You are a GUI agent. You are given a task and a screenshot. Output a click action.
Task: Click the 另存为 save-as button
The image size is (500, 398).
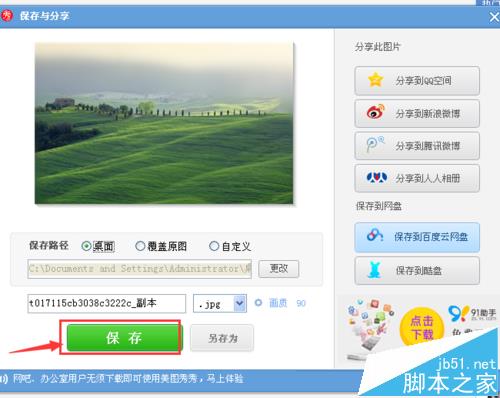222,338
